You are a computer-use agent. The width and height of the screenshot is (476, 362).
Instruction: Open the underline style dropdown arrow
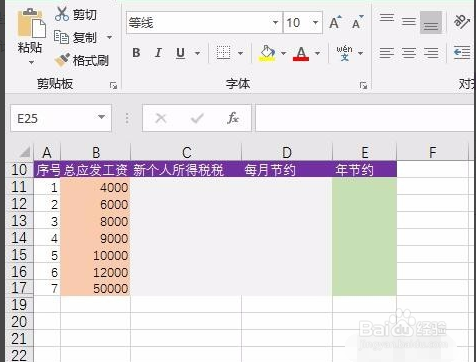coord(197,53)
